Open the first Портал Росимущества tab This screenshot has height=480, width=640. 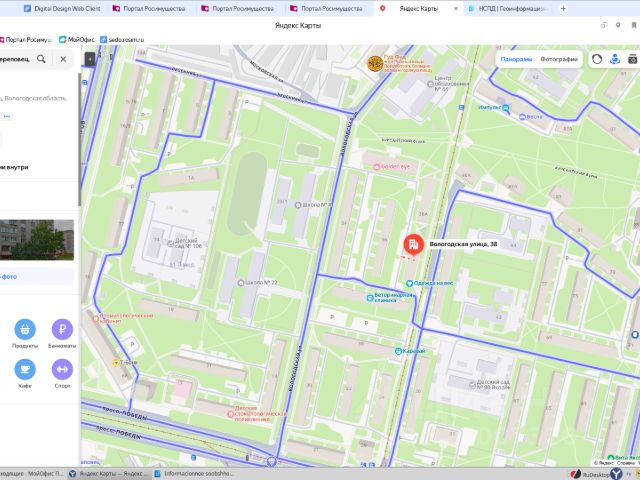[x=149, y=8]
